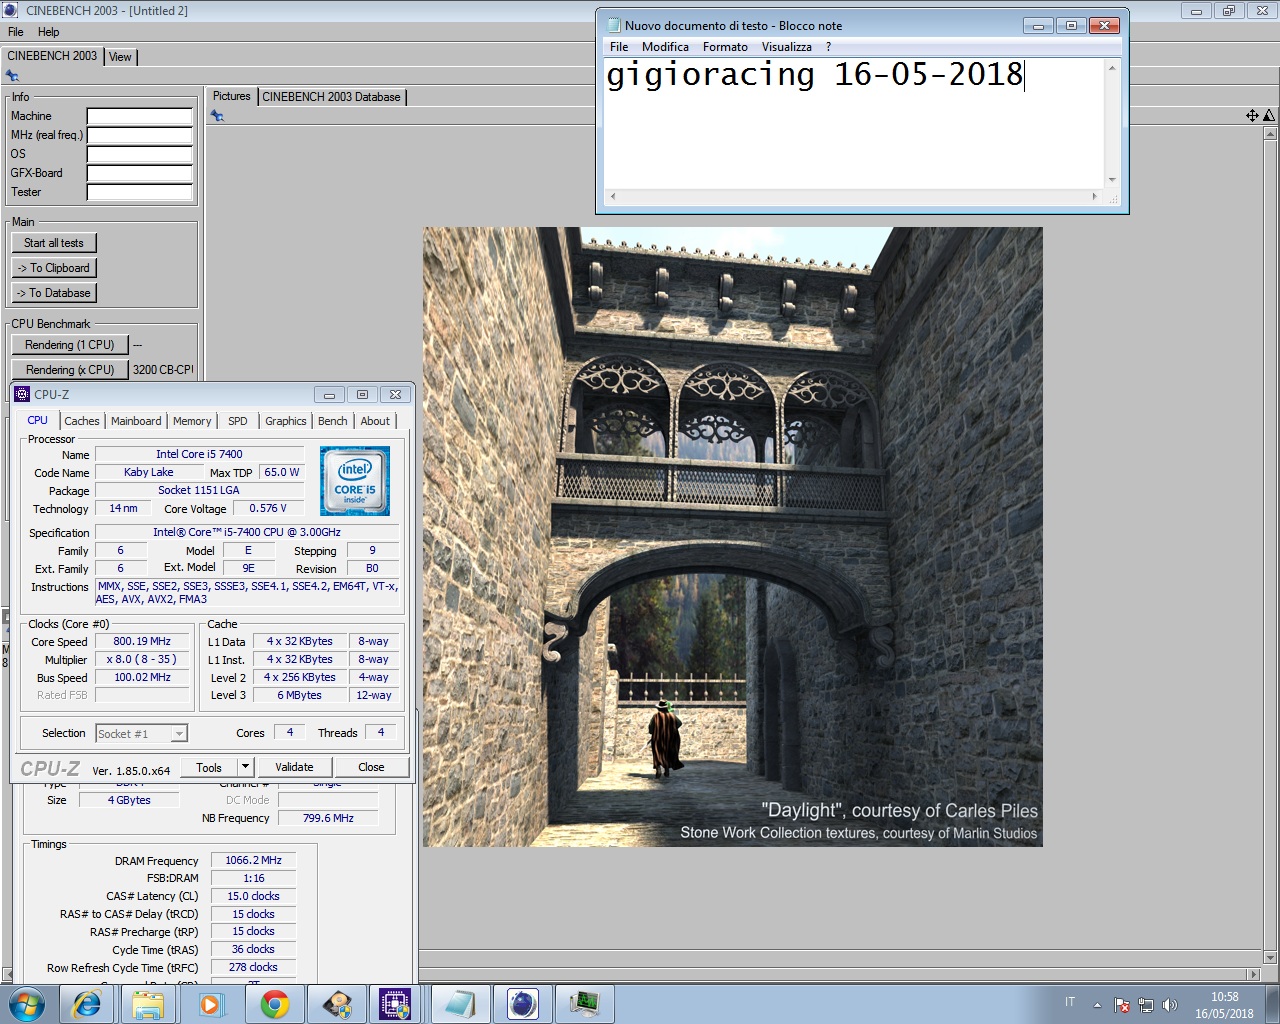Switch to the Memory tab in CPU-Z
This screenshot has height=1024, width=1280.
point(192,421)
